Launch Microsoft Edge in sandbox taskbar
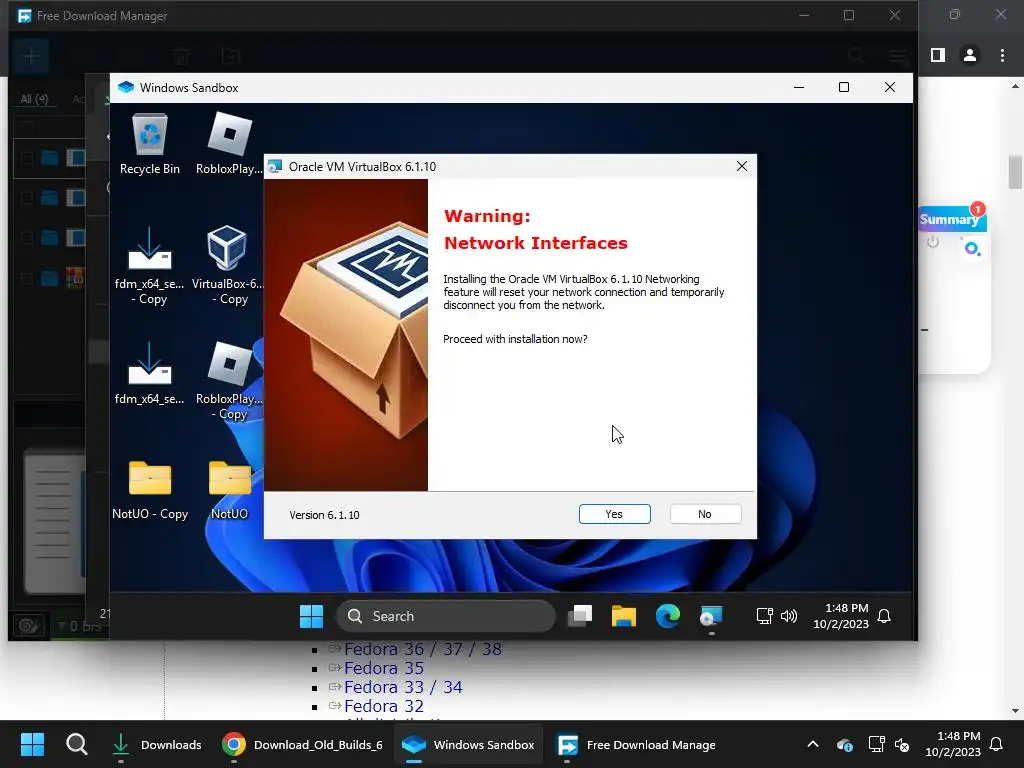 click(667, 616)
